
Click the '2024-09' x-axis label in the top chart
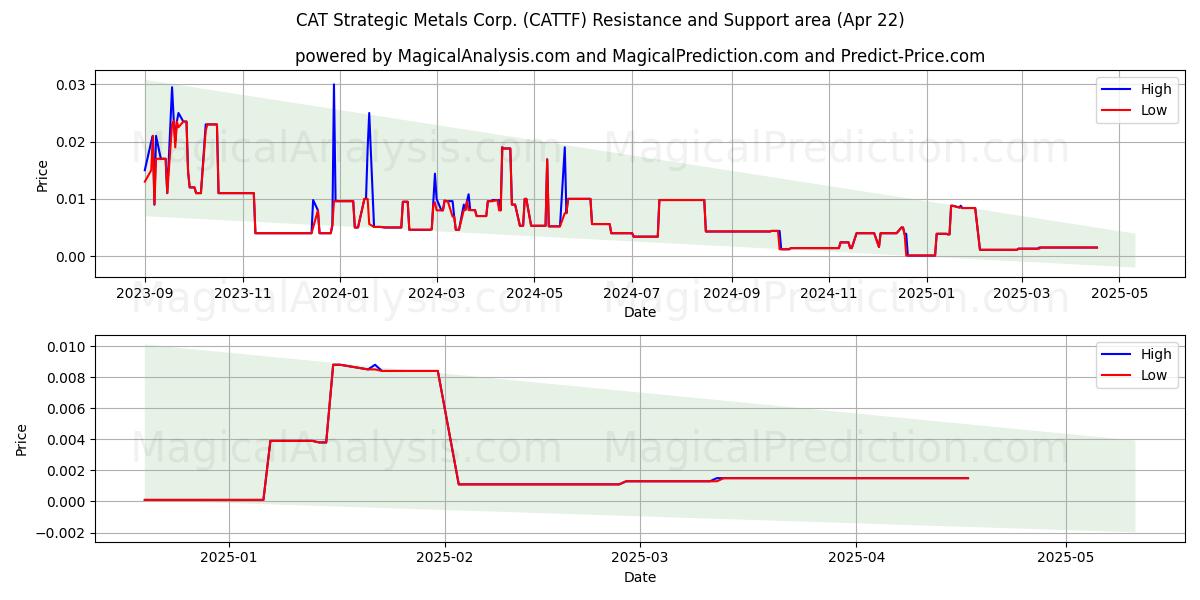coord(731,294)
